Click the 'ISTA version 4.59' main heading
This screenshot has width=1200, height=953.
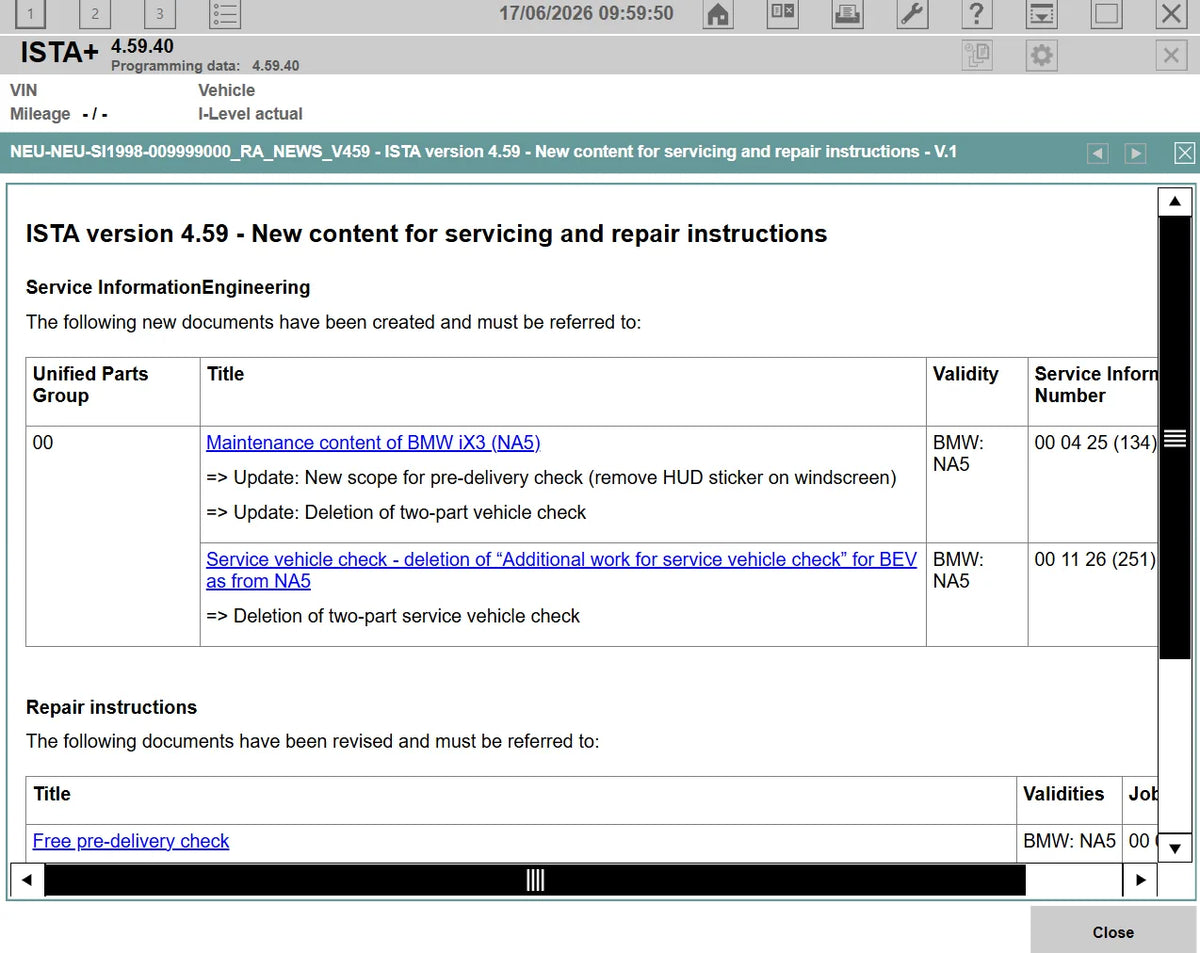coord(426,234)
